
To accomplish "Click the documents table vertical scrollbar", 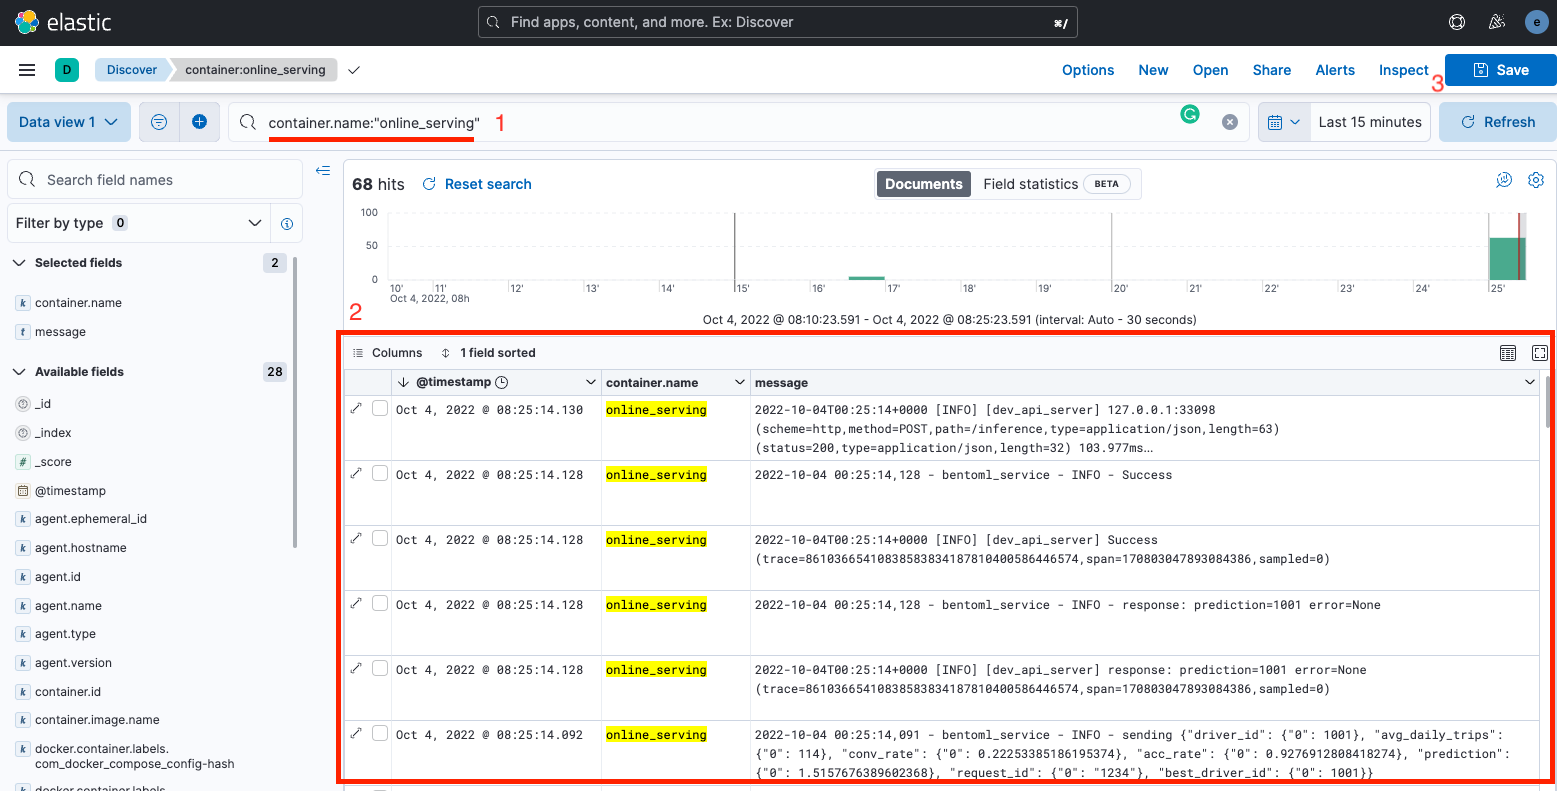I will (1548, 402).
